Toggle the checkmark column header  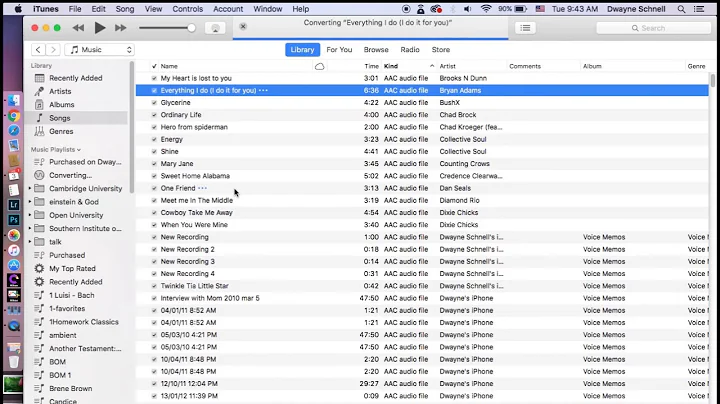[154, 66]
